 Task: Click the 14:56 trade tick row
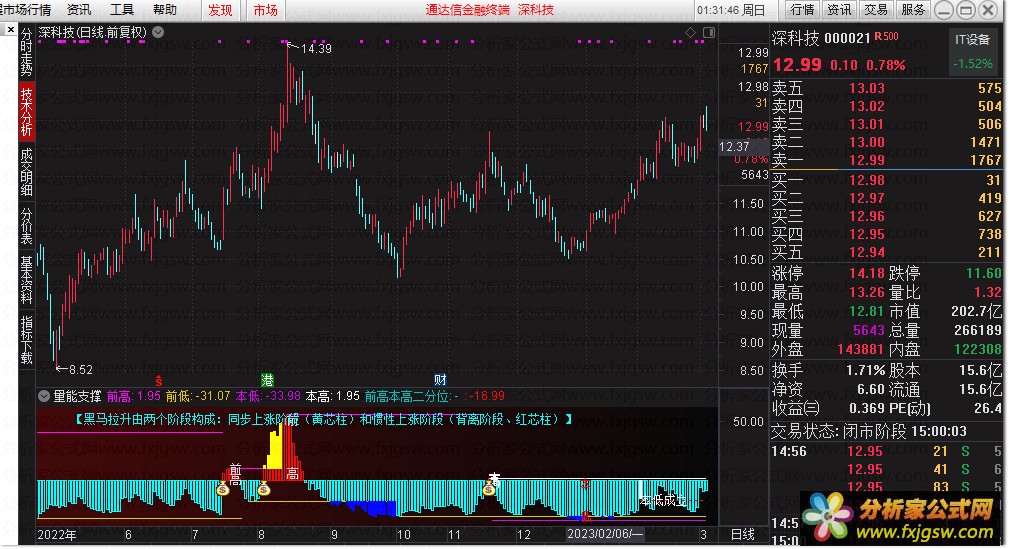click(886, 452)
